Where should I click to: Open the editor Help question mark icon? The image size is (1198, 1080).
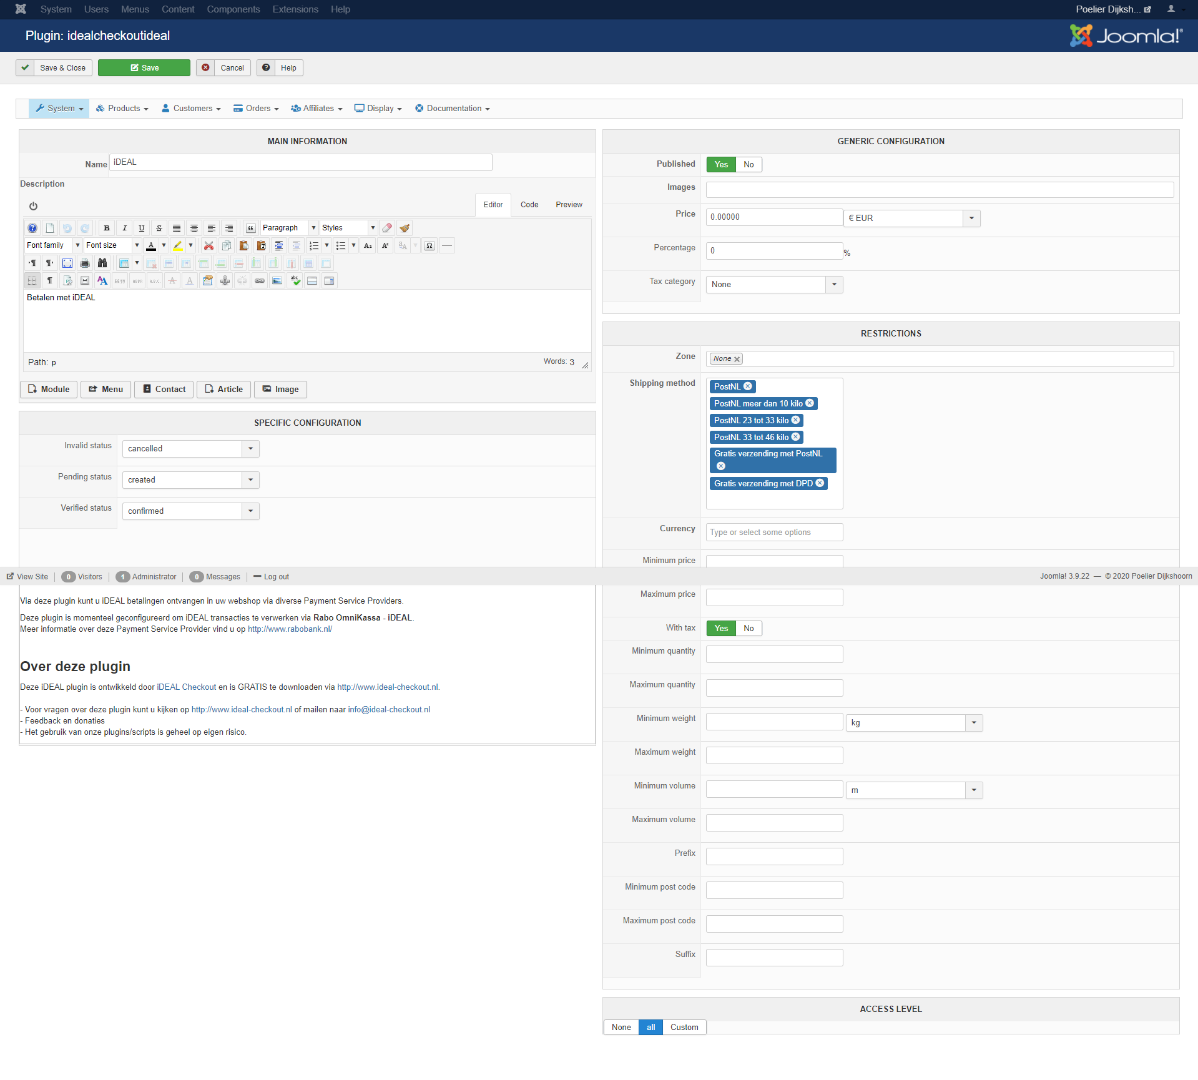point(32,228)
